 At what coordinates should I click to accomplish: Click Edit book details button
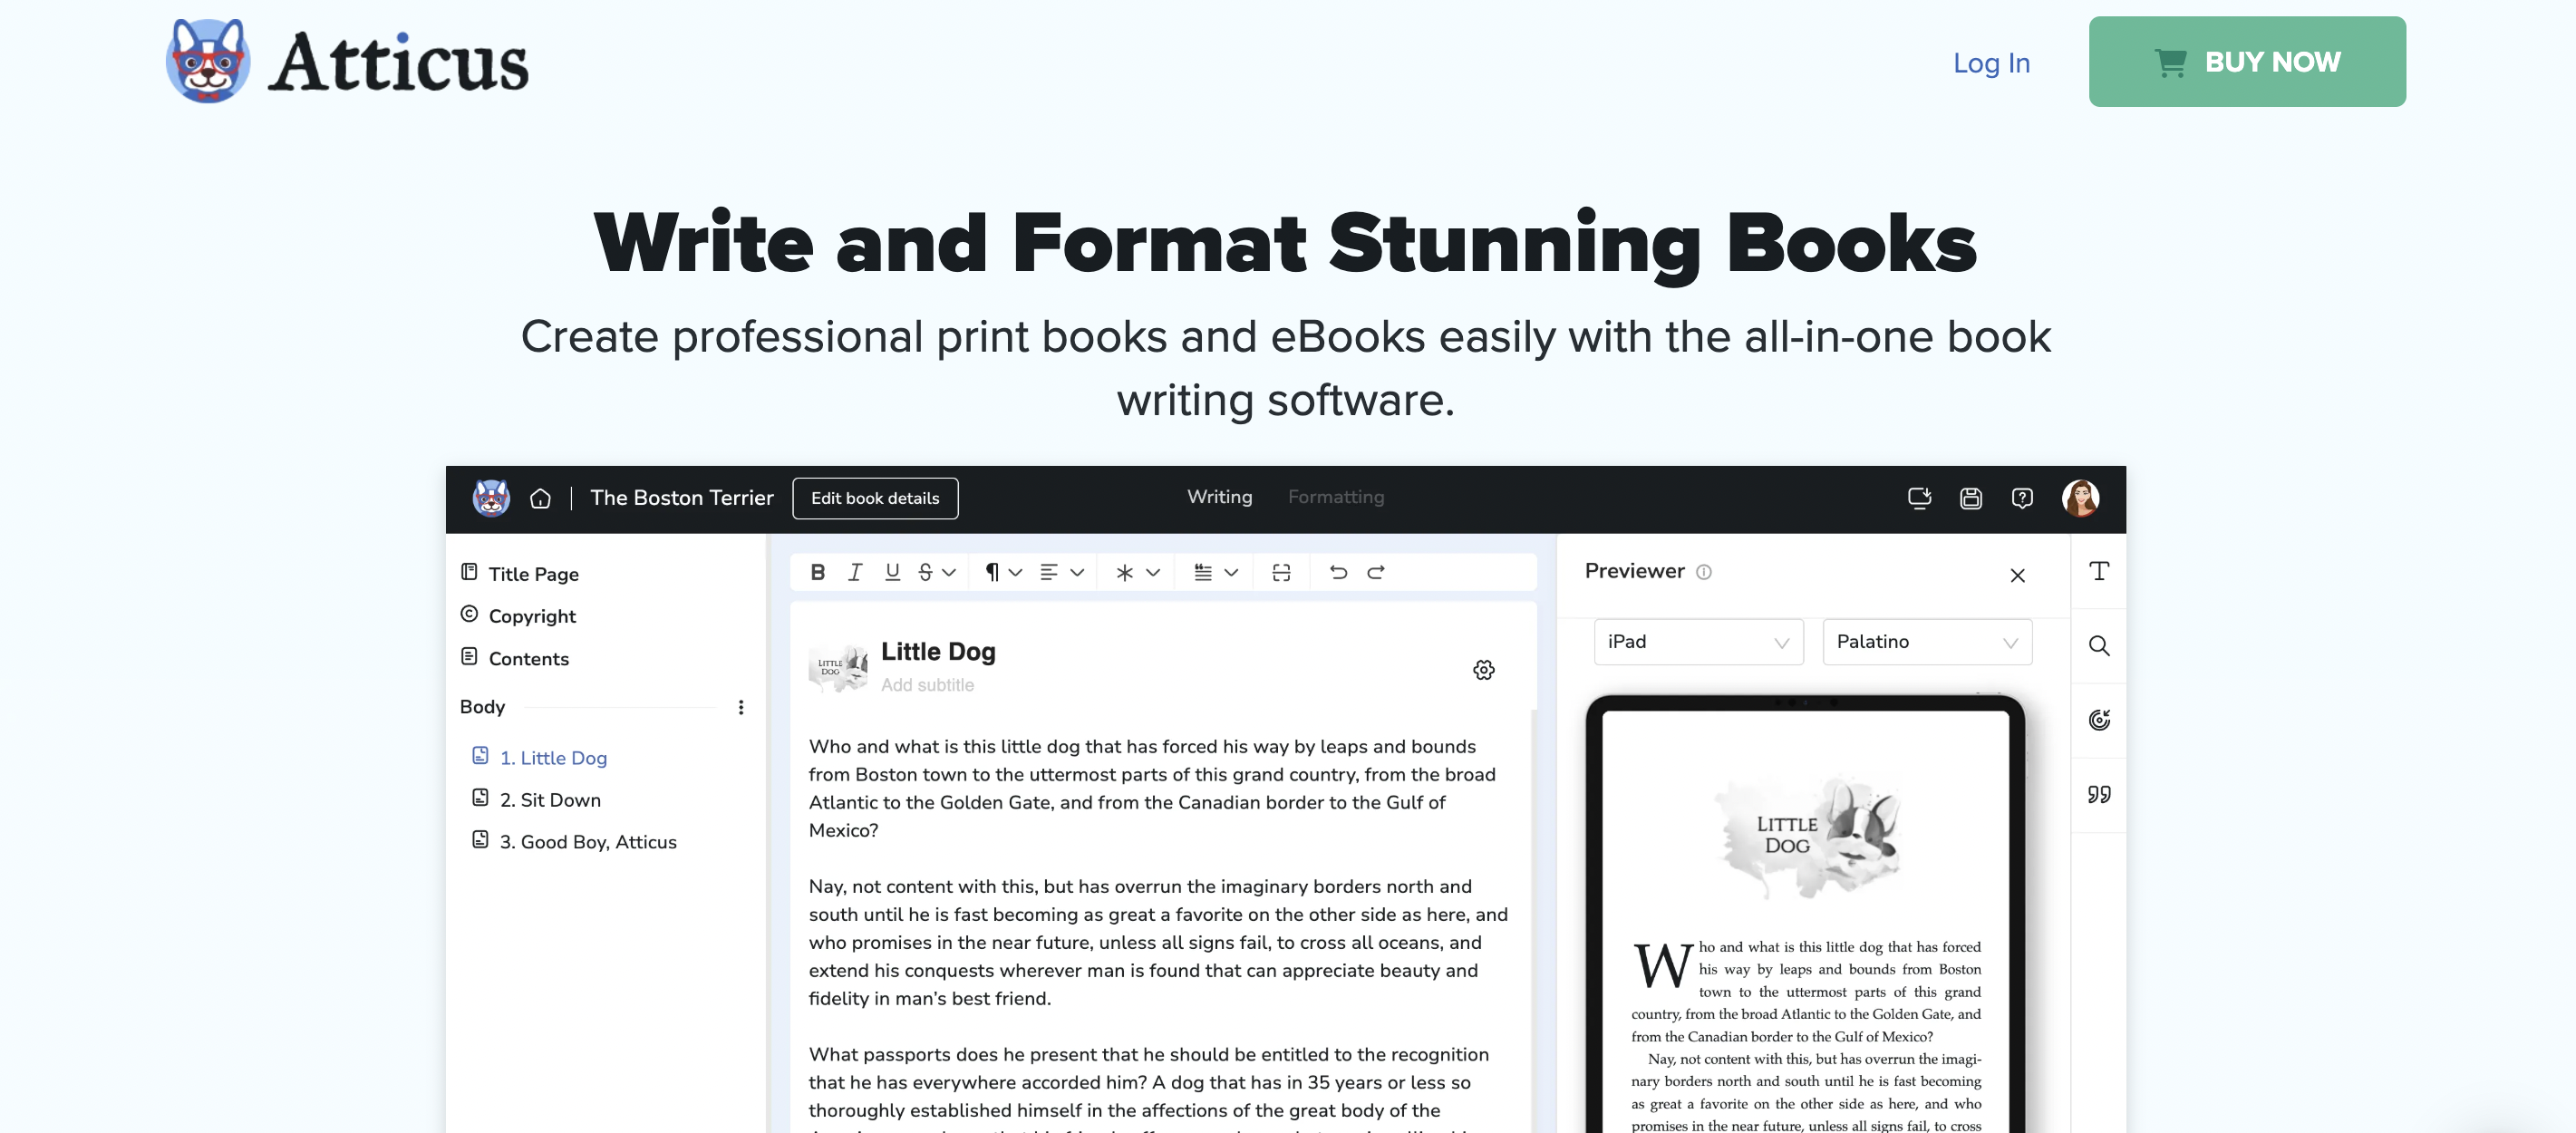[875, 498]
